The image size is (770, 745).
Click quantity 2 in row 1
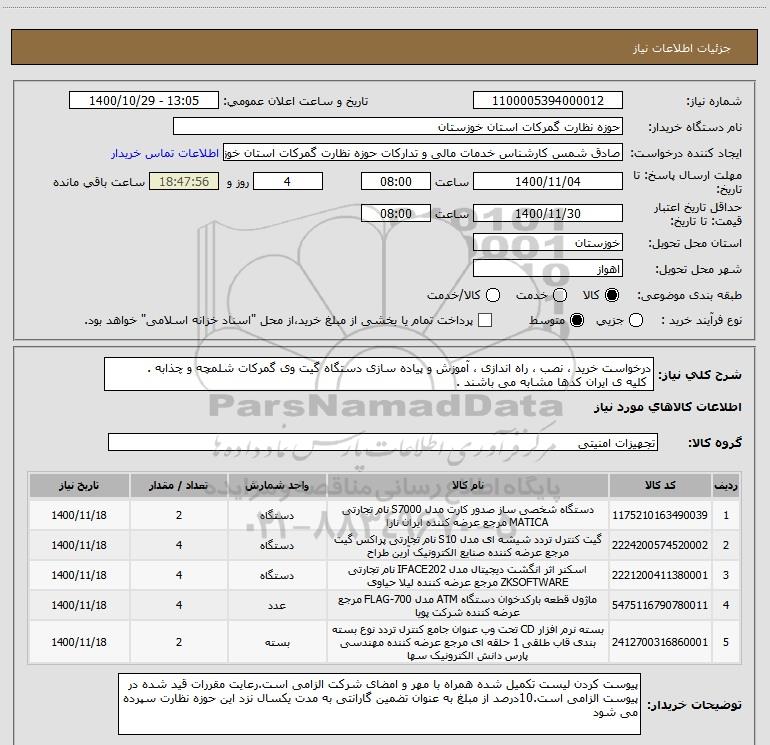tap(179, 515)
